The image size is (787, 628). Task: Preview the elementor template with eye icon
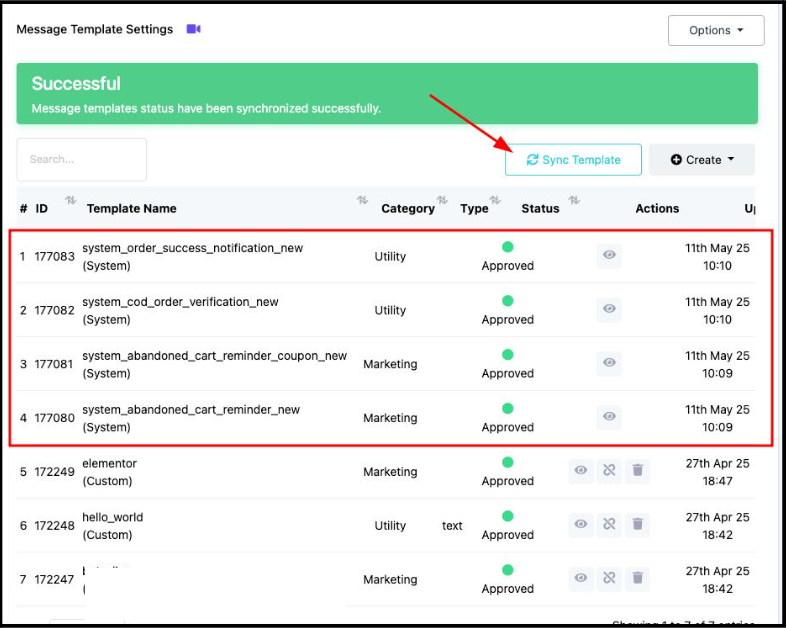click(580, 470)
